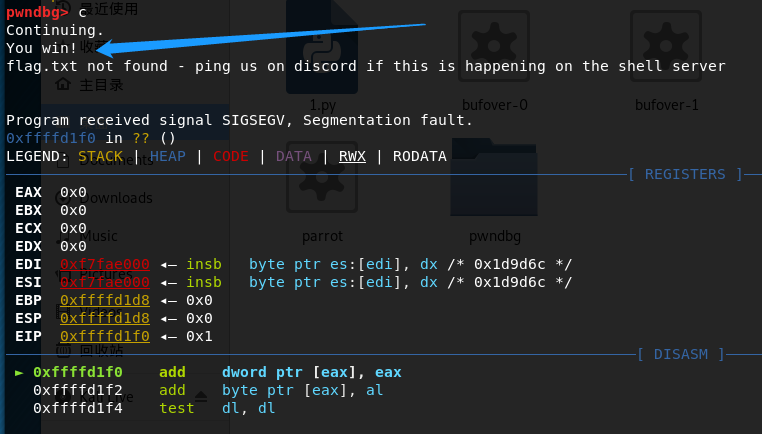762x434 pixels.
Task: Click the REGISTERS section header
Action: 685,174
